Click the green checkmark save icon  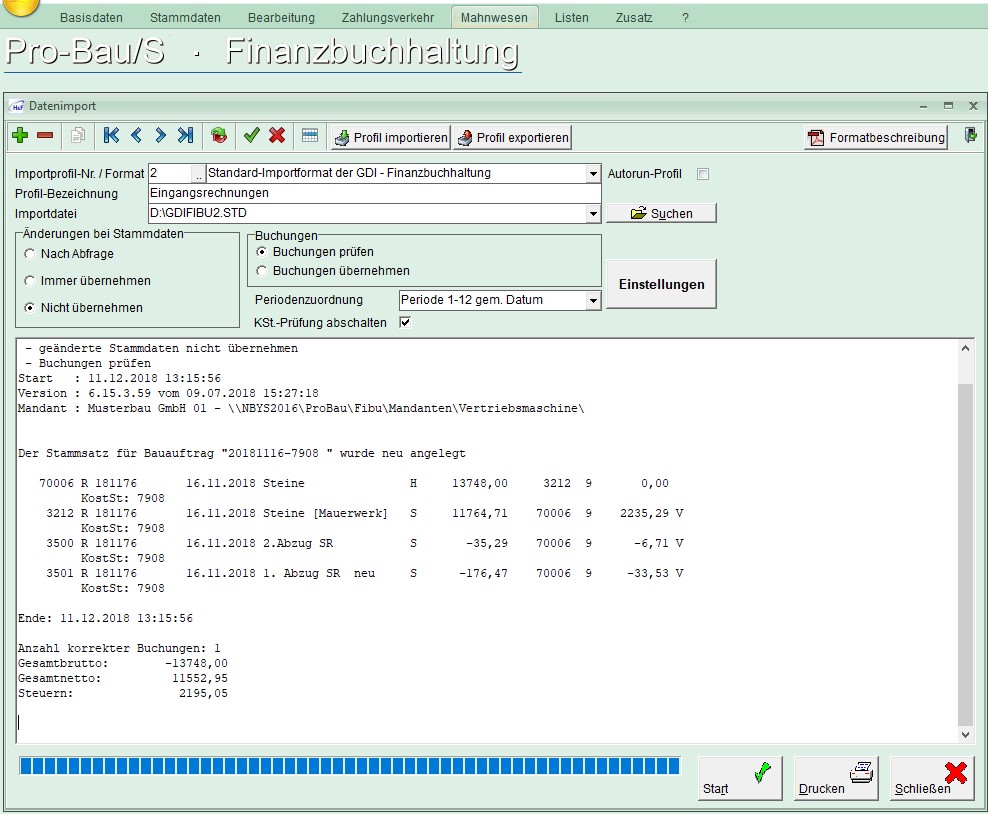(x=251, y=136)
